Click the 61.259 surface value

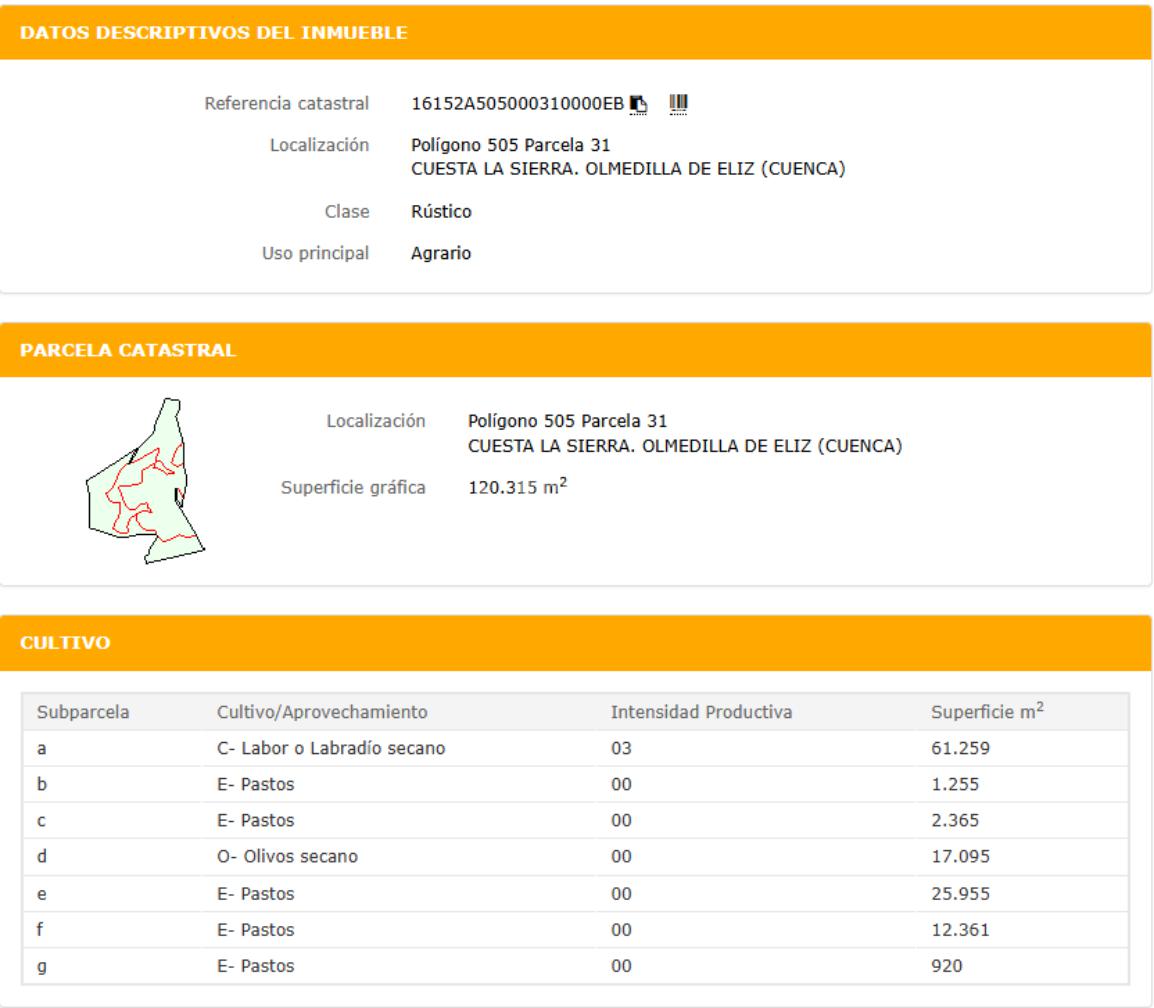click(955, 748)
